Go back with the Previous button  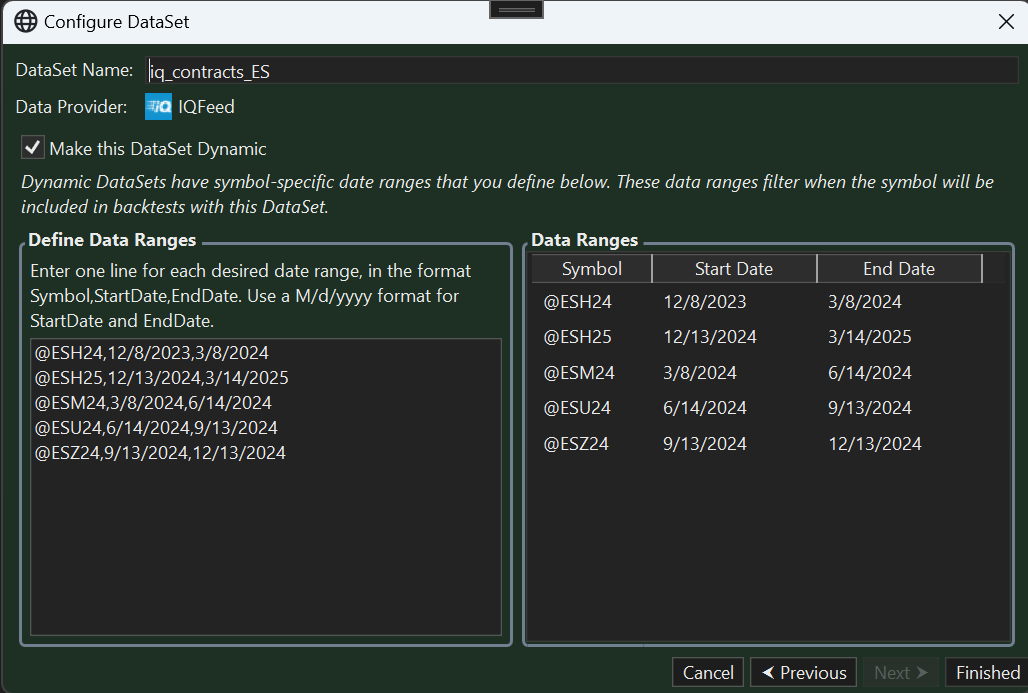tap(804, 673)
